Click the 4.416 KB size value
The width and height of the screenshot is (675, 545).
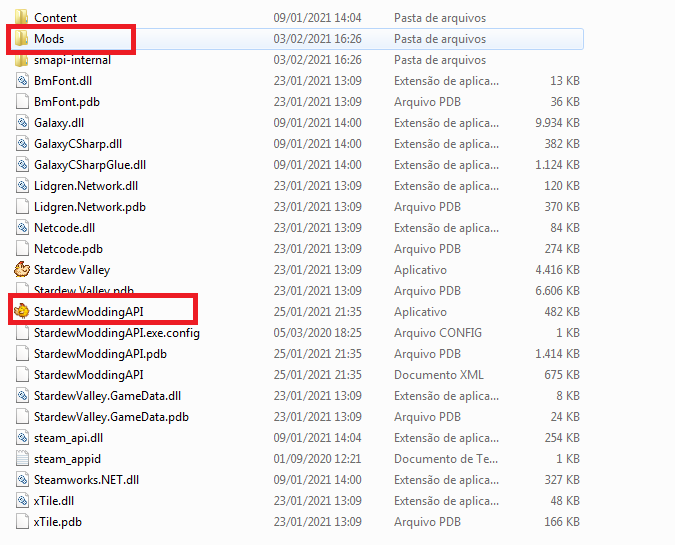[557, 270]
